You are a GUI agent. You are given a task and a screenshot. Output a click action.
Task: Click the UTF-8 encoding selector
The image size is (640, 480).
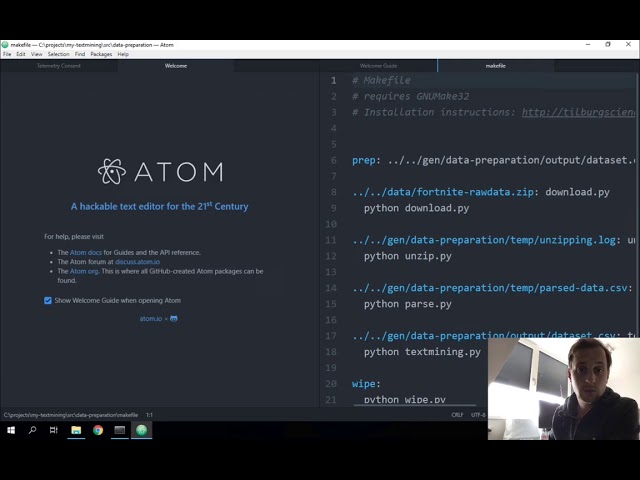(x=478, y=415)
